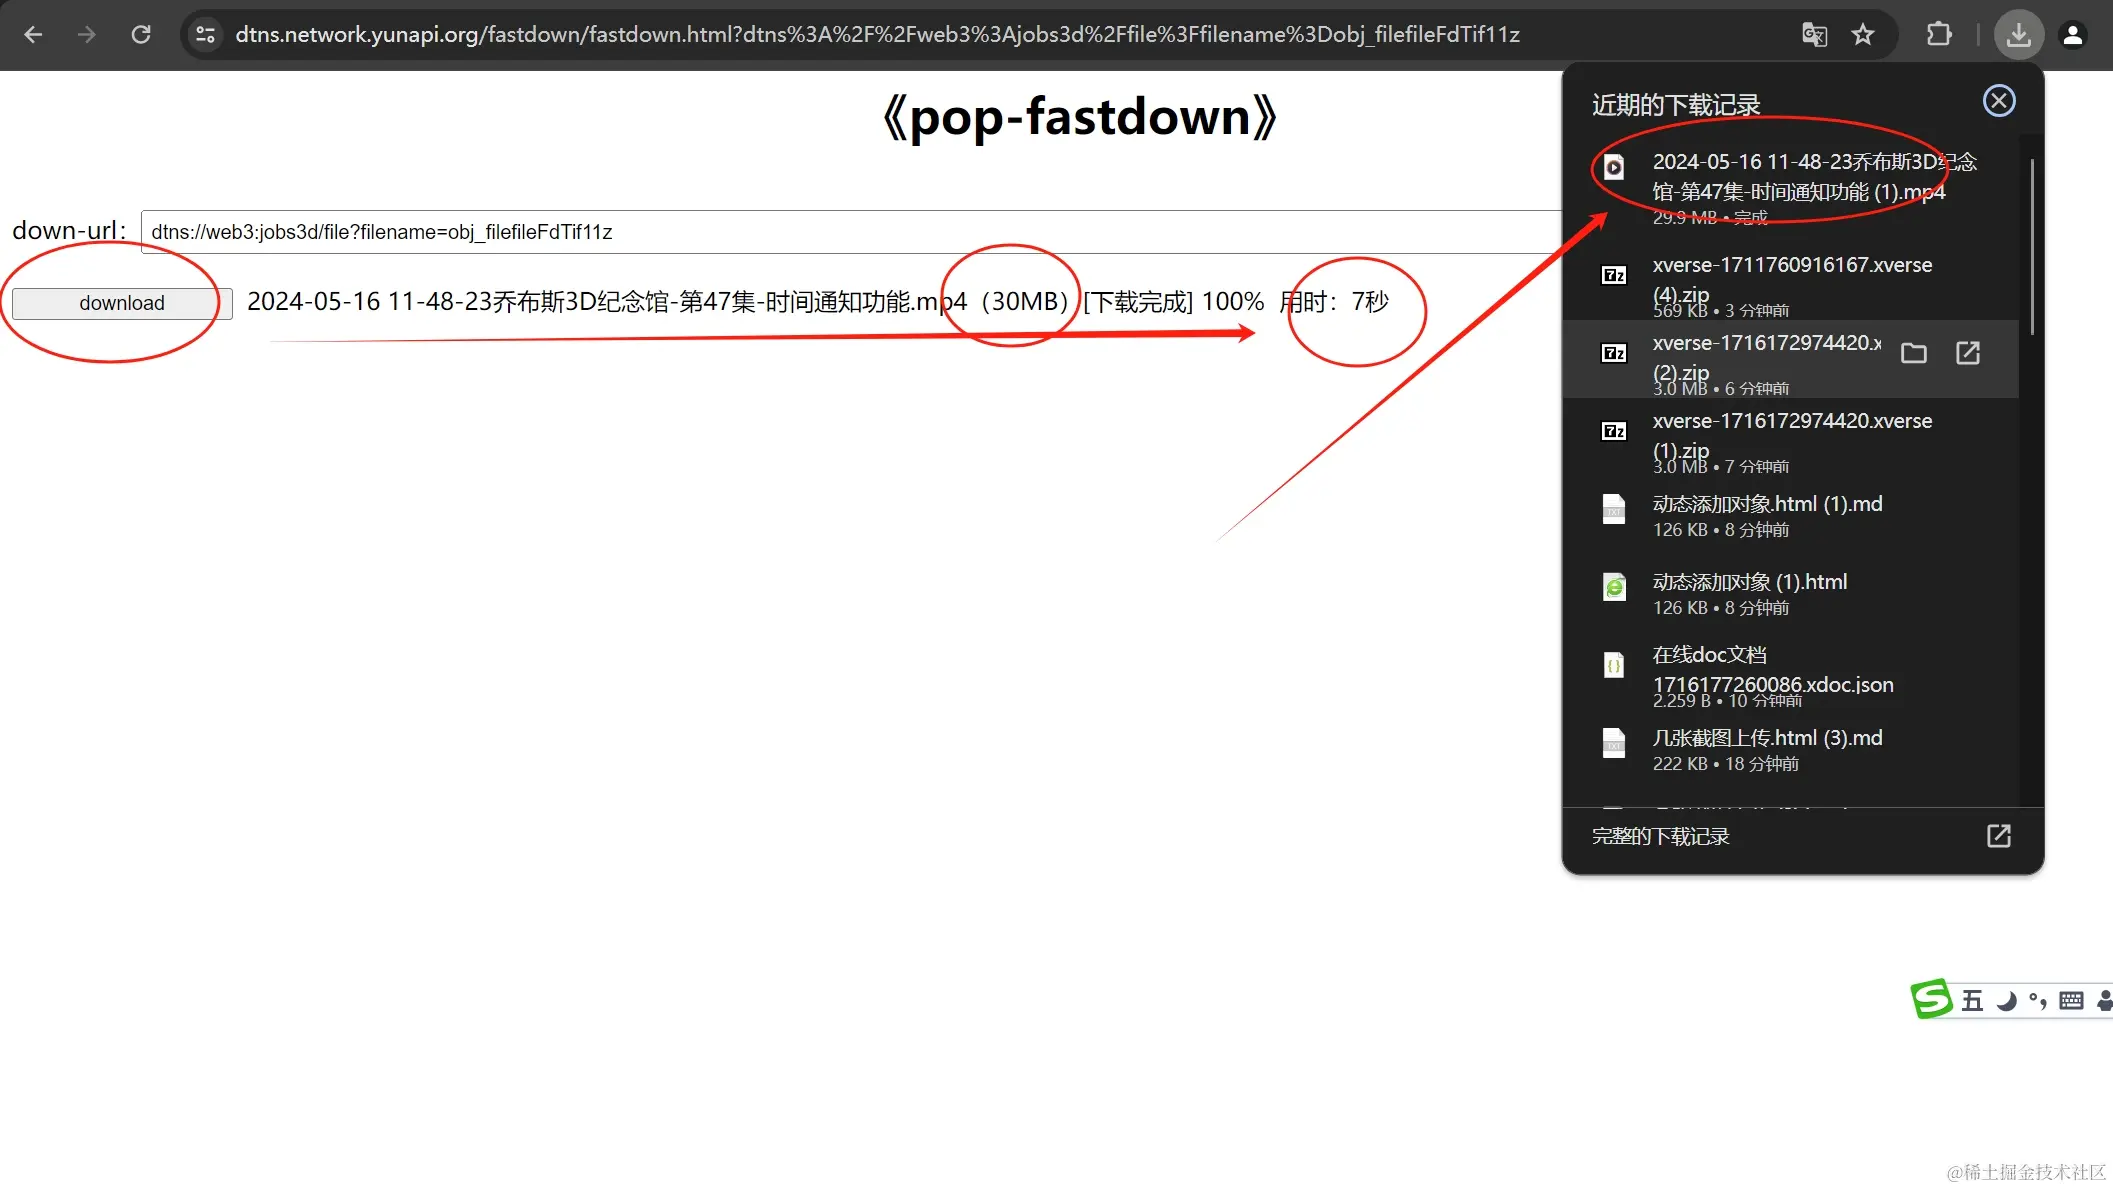Click the downloads list scrollbar
The width and height of the screenshot is (2113, 1189).
click(2031, 246)
